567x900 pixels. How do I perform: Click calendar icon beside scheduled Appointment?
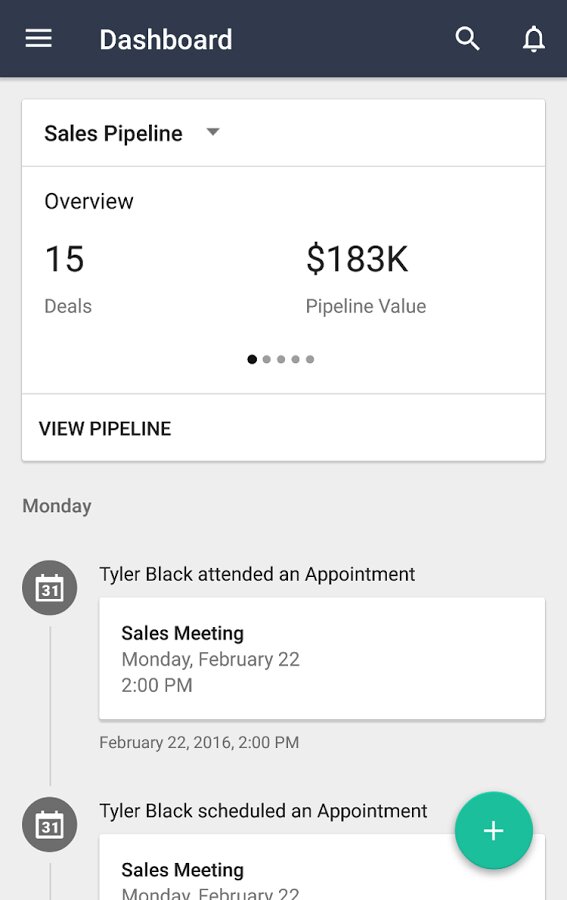point(49,824)
